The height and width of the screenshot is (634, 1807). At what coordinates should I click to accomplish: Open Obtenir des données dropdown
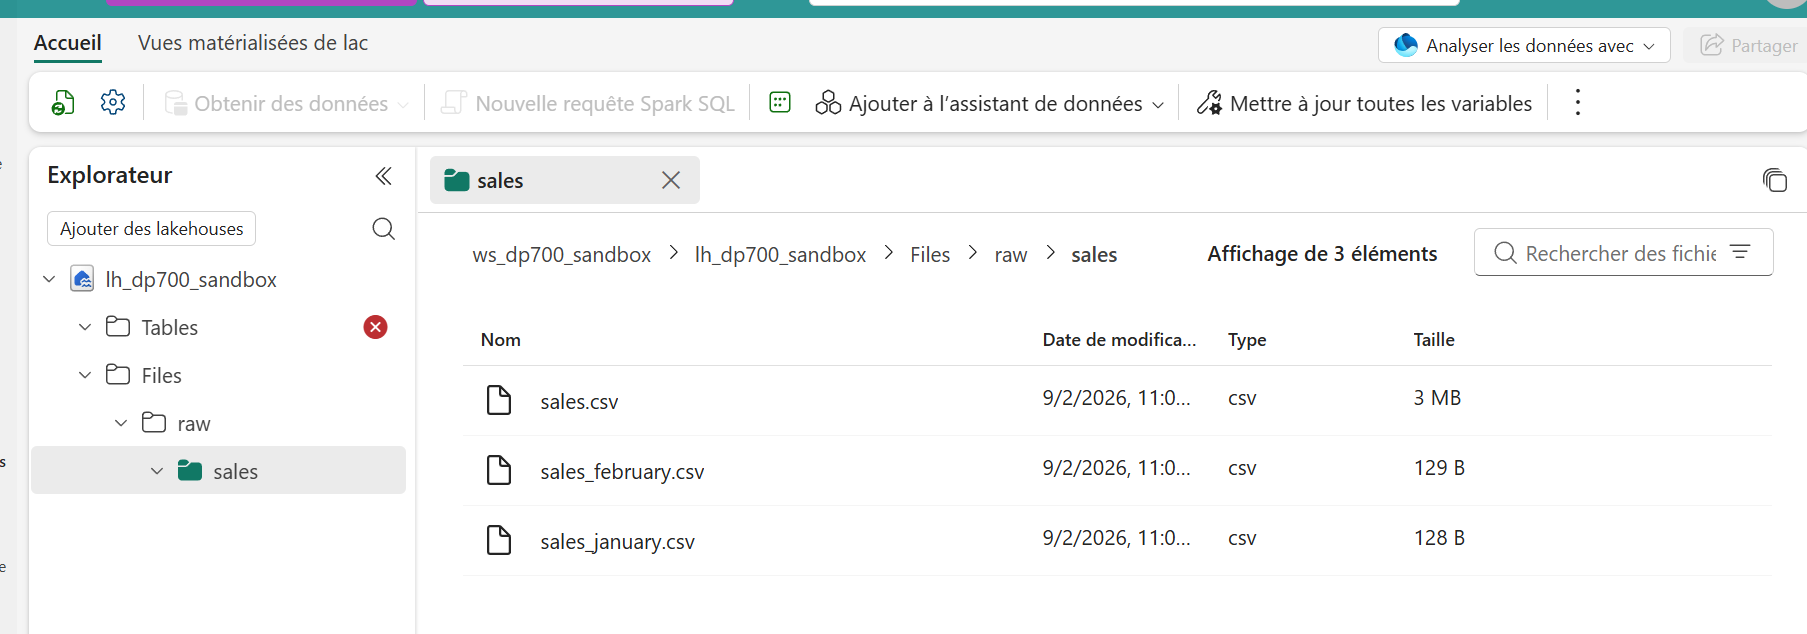tap(287, 103)
